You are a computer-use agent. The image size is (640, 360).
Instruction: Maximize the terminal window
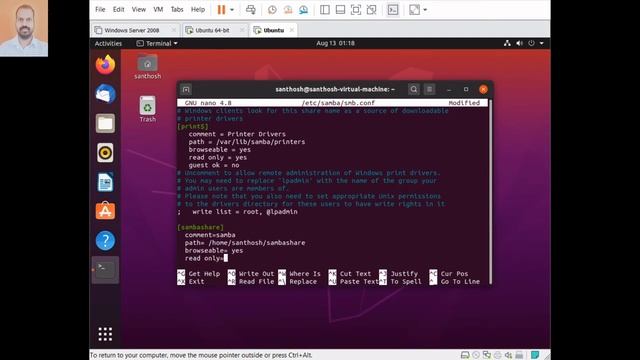466,89
